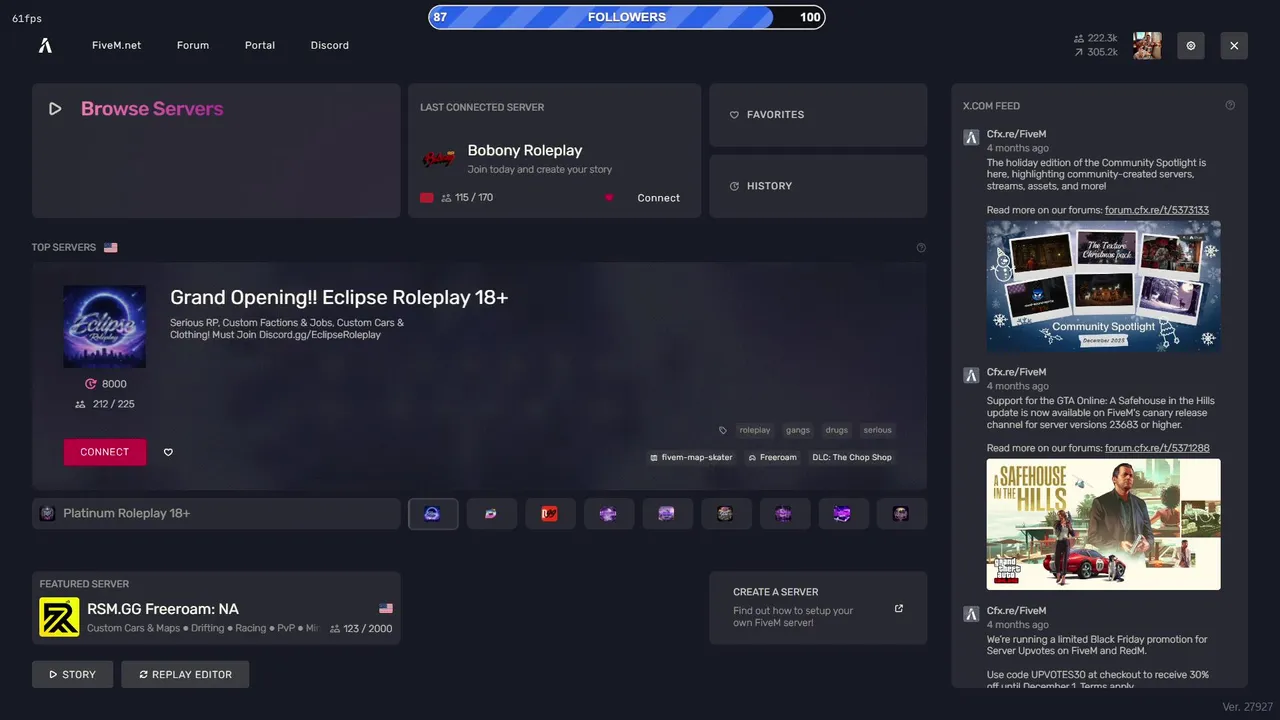This screenshot has height=720, width=1280.
Task: Click the DLC: The Chop Shop label
Action: tap(852, 458)
